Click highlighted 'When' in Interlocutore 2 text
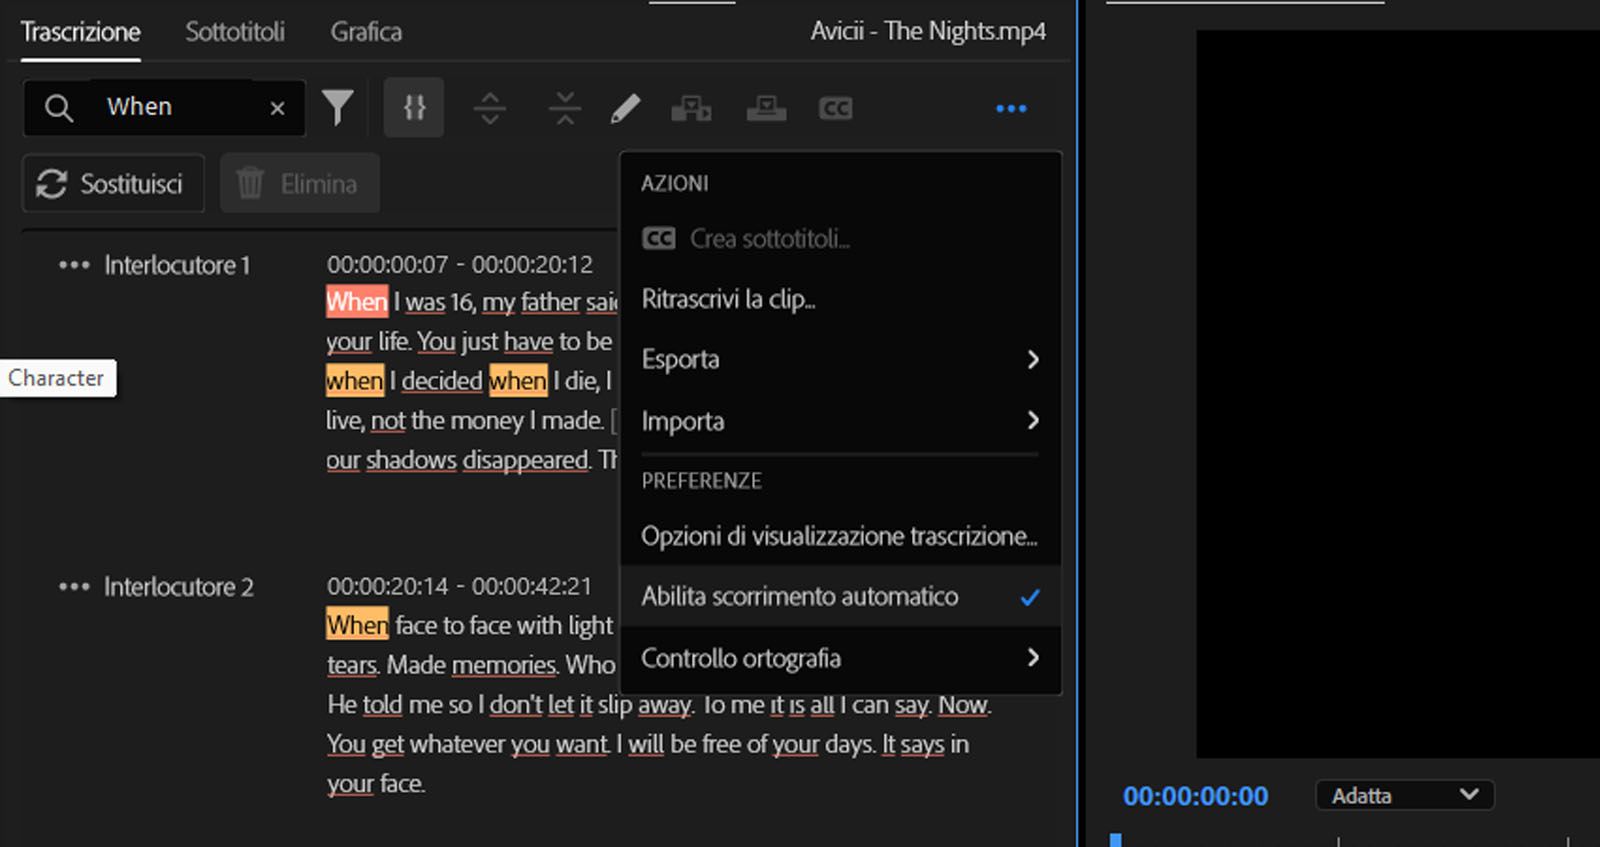Screen dimensions: 1600x847 [357, 625]
